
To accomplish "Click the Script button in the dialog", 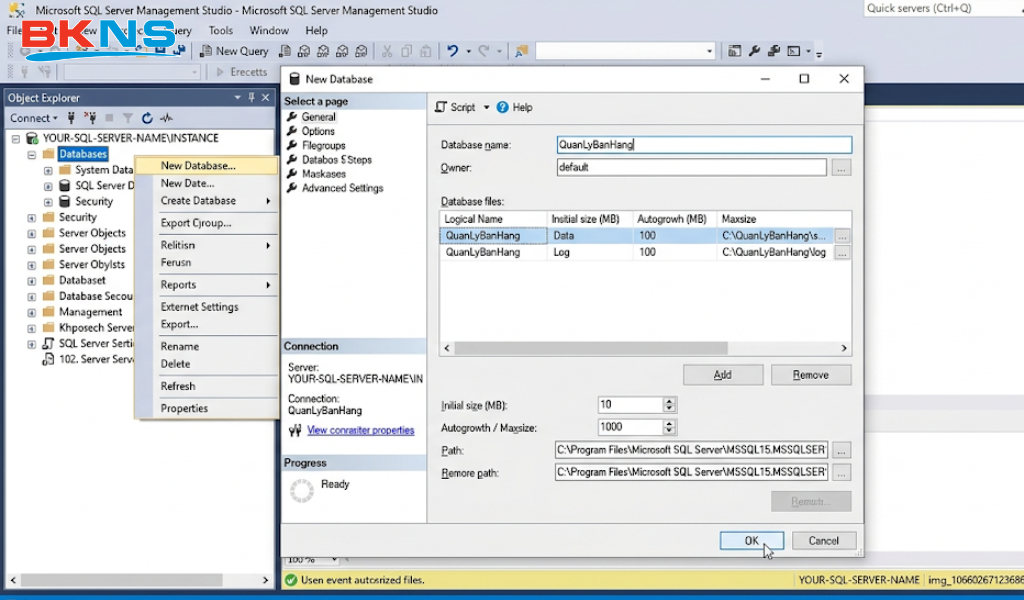I will 456,107.
